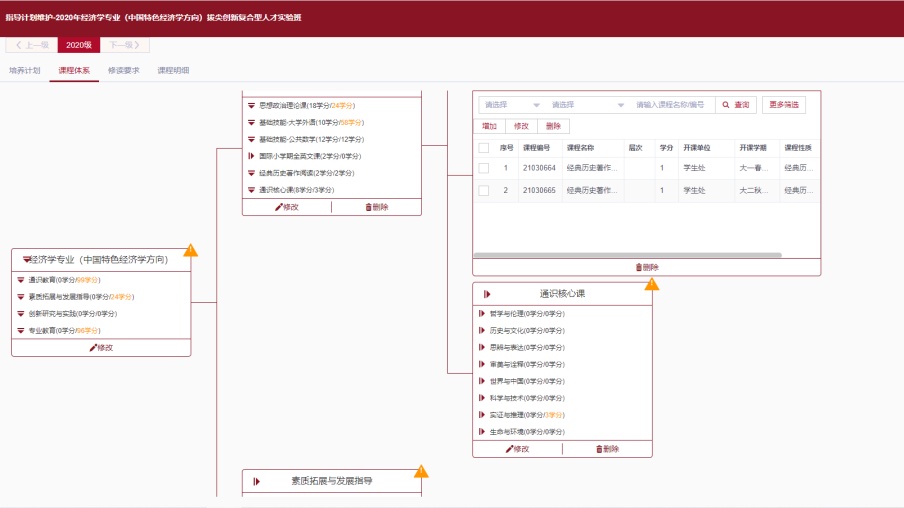Check the box for course 21030665
This screenshot has height=508, width=904.
tap(484, 190)
